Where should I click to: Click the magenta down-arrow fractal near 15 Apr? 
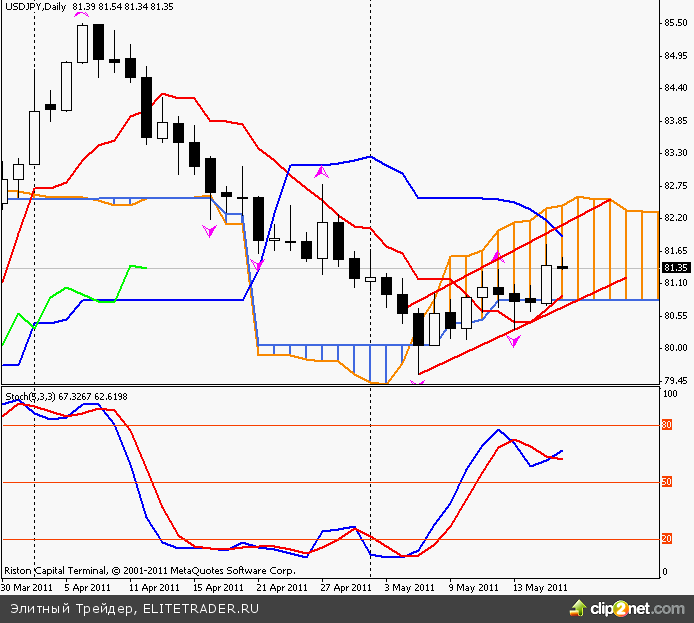click(209, 230)
